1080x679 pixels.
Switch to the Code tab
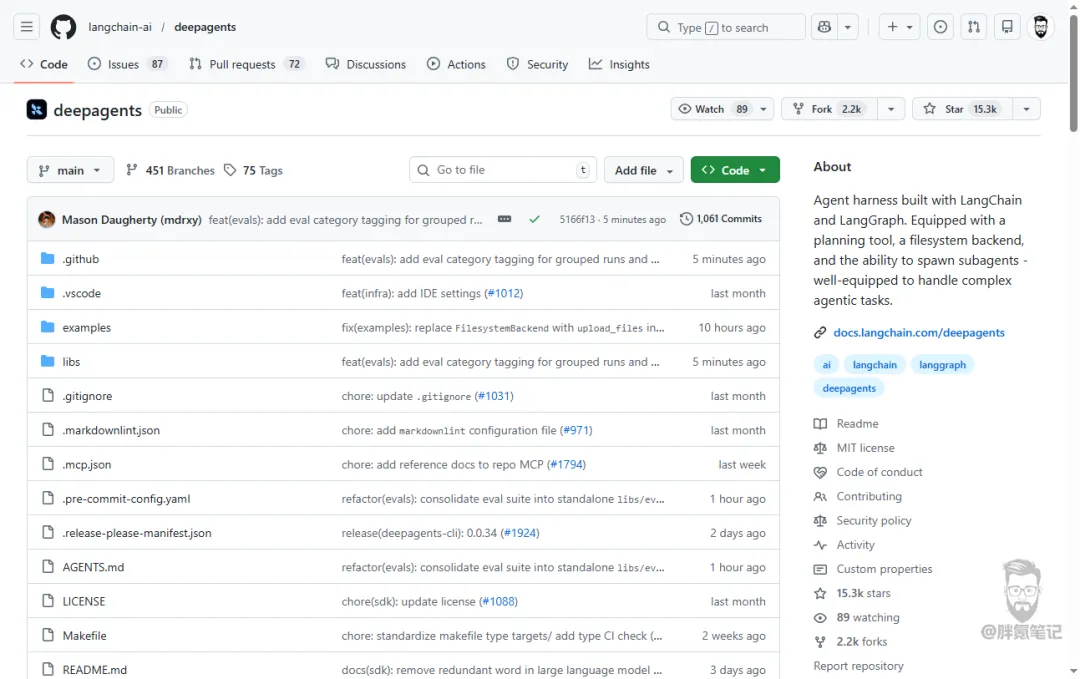tap(44, 64)
